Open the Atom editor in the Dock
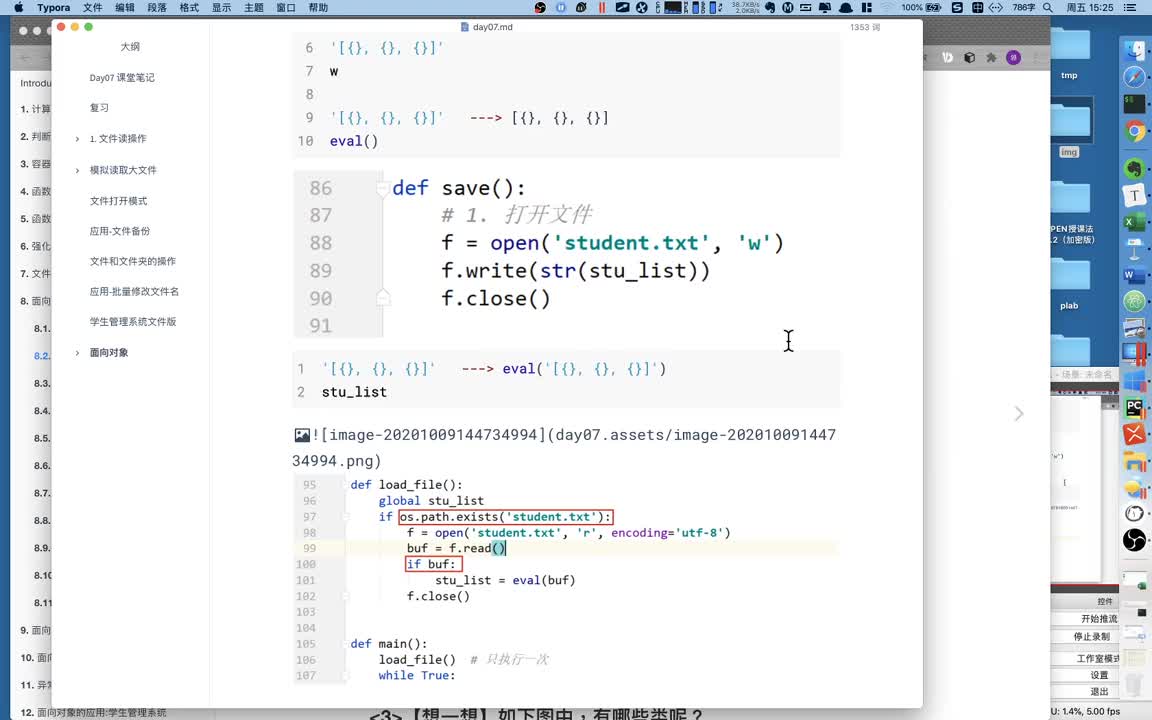Viewport: 1152px width, 720px height. click(x=1135, y=301)
